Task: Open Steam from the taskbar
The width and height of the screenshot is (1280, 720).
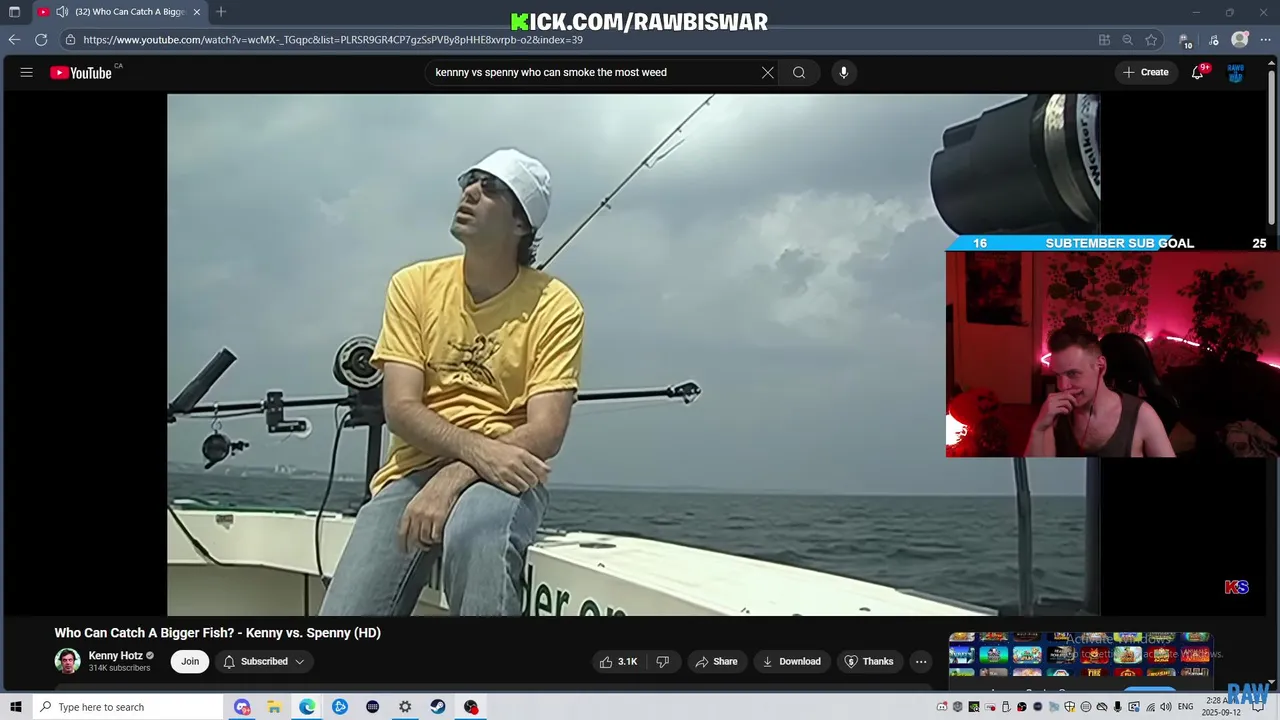Action: (438, 707)
